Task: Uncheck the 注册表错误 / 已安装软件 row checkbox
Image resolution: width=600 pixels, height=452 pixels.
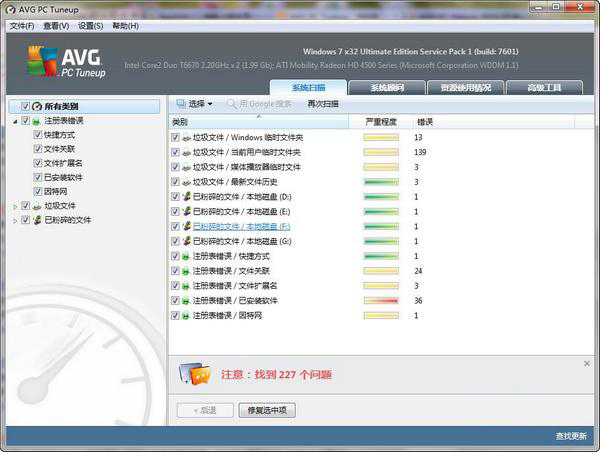Action: point(175,301)
